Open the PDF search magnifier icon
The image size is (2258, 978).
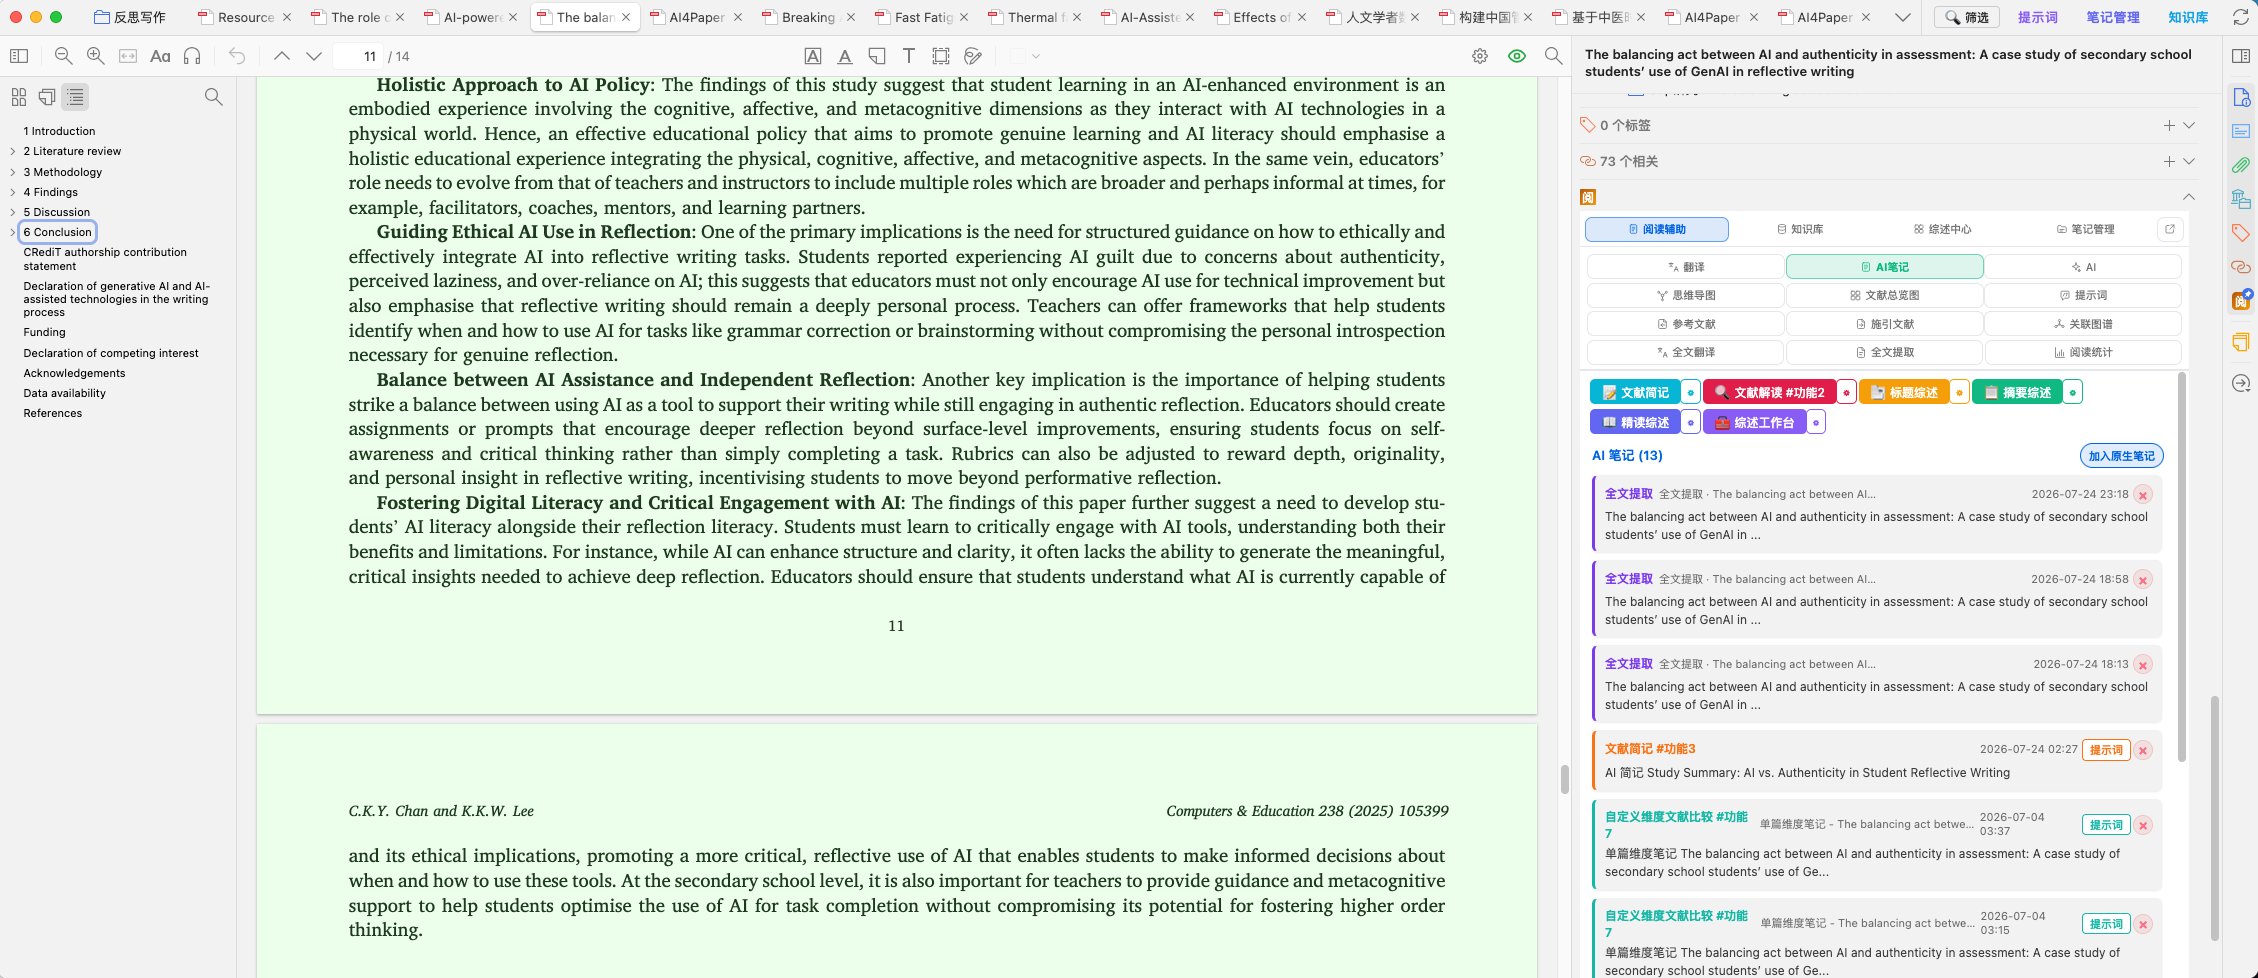pos(1553,56)
